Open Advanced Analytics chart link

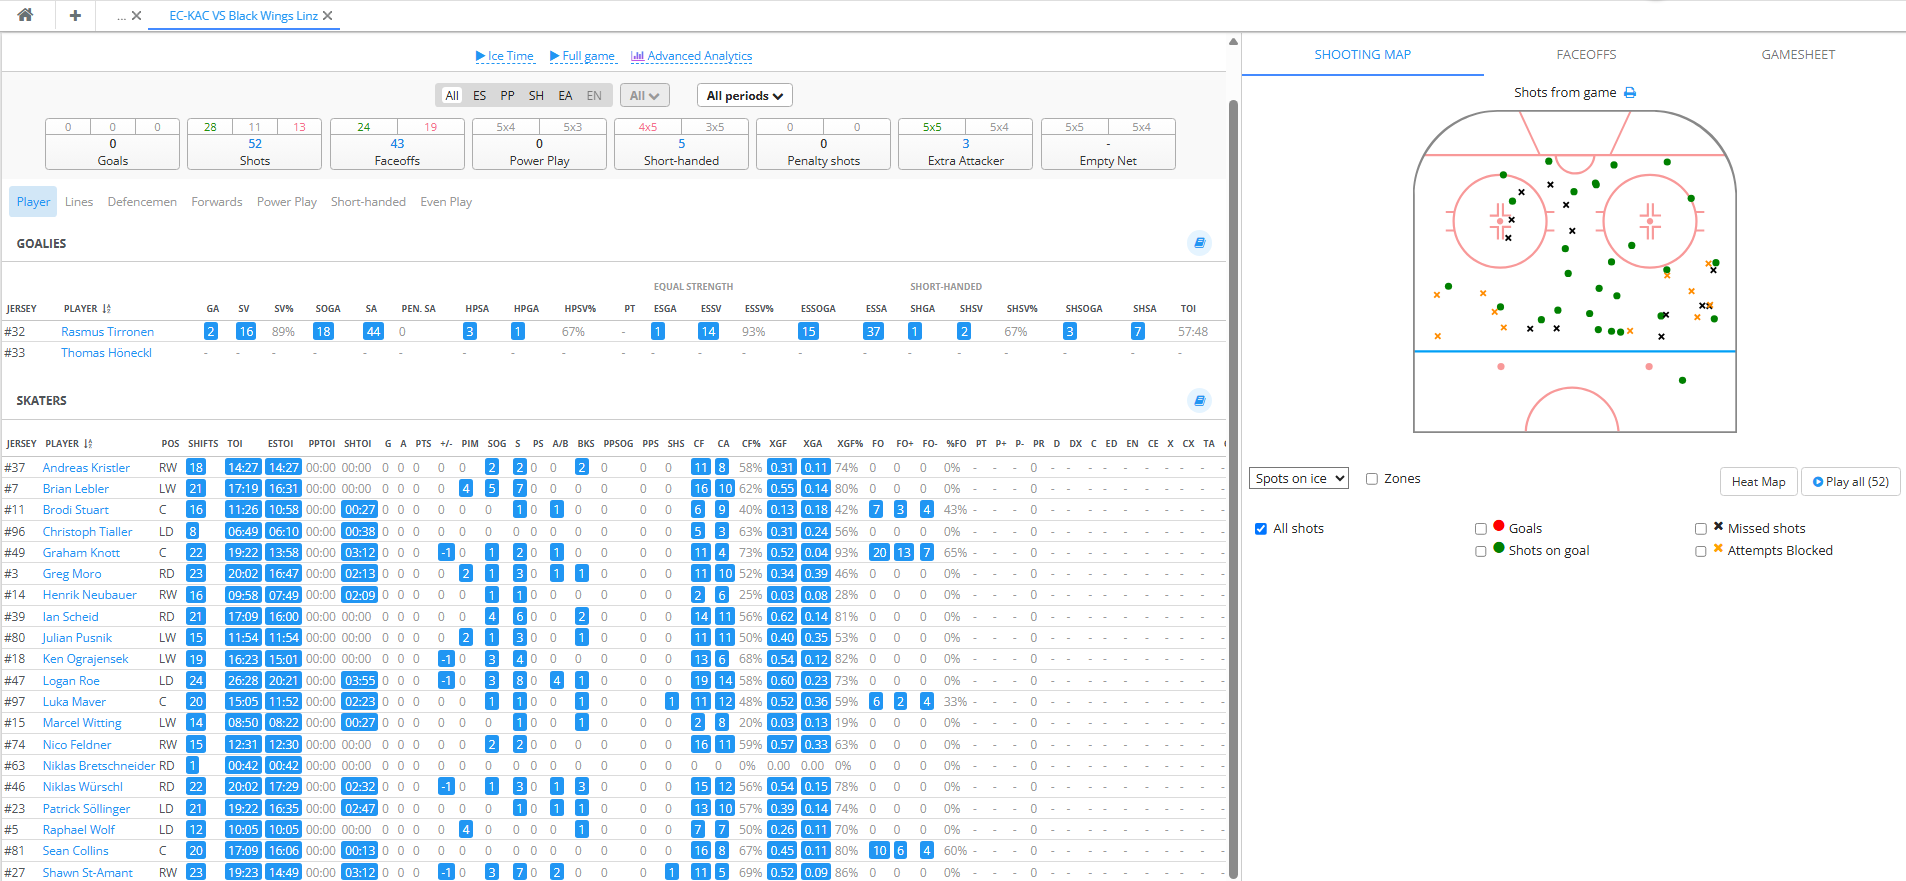(x=691, y=56)
